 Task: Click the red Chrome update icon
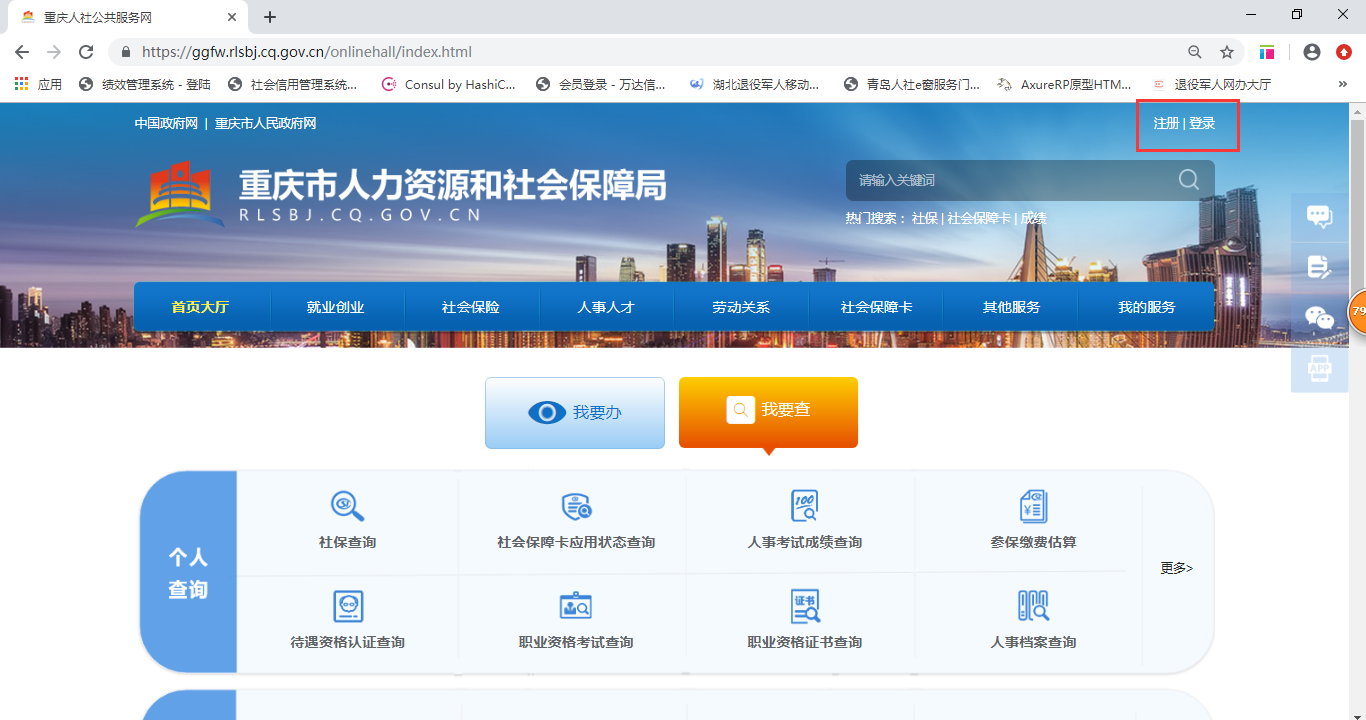(x=1344, y=52)
